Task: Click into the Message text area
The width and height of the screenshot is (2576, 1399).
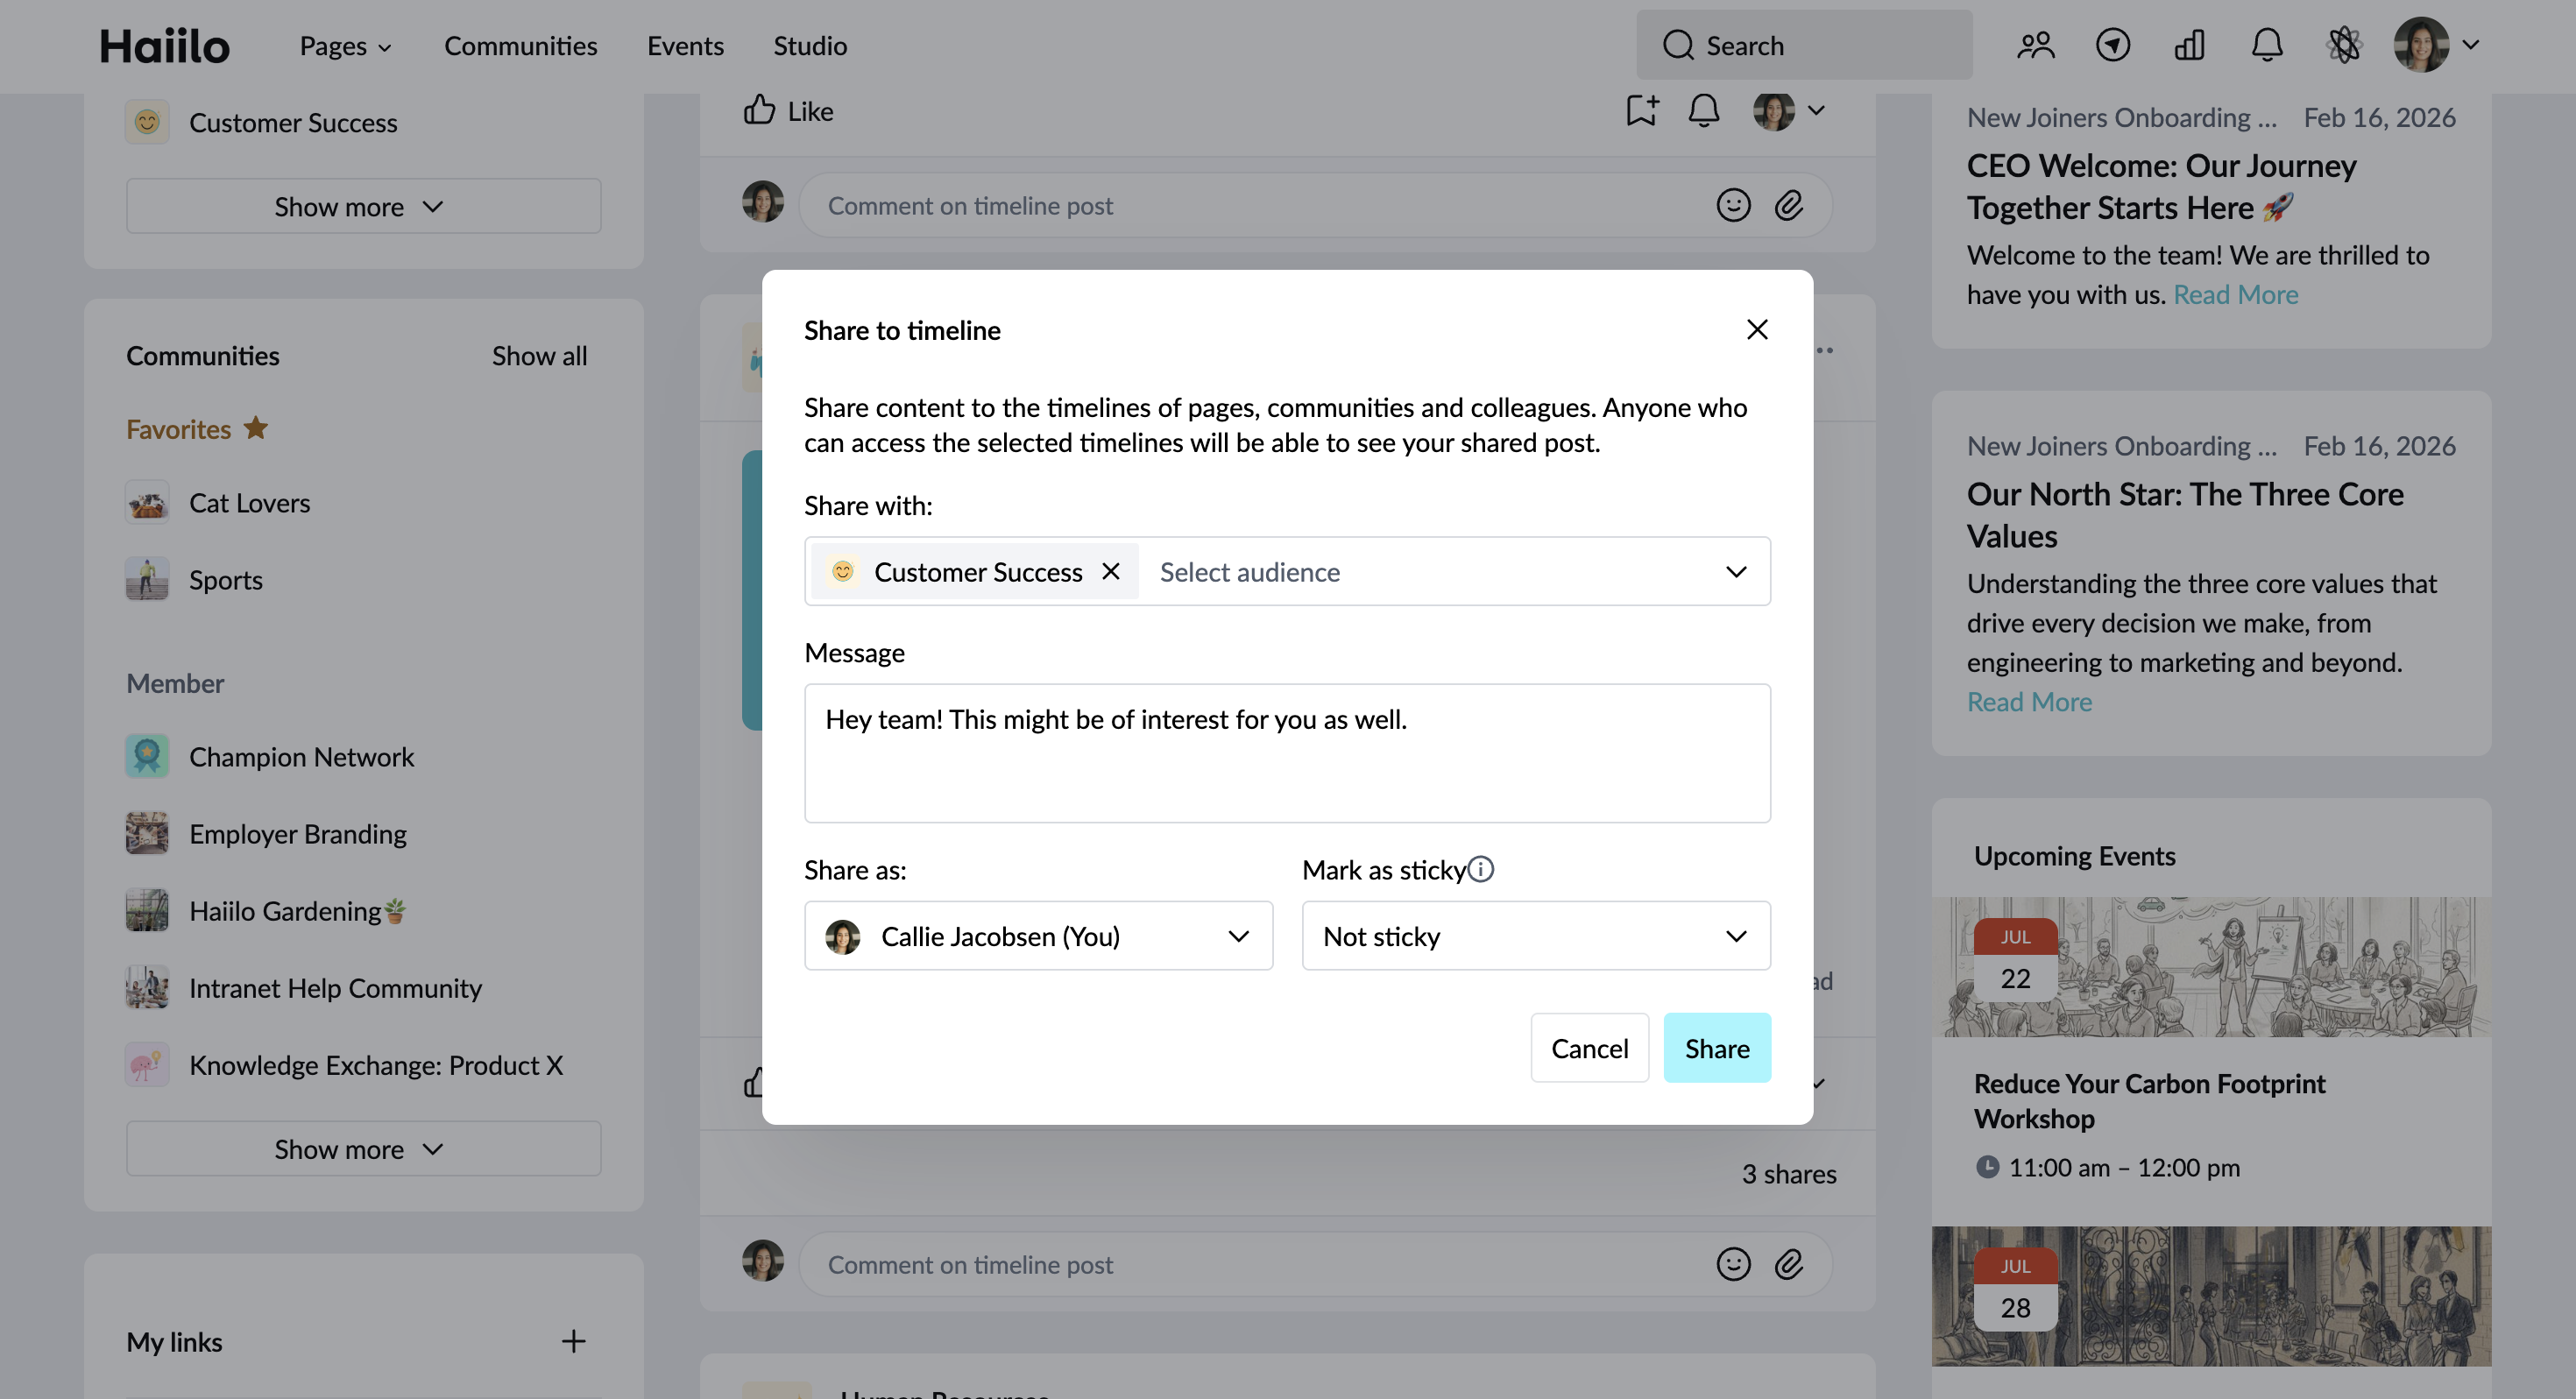Action: click(x=1287, y=753)
